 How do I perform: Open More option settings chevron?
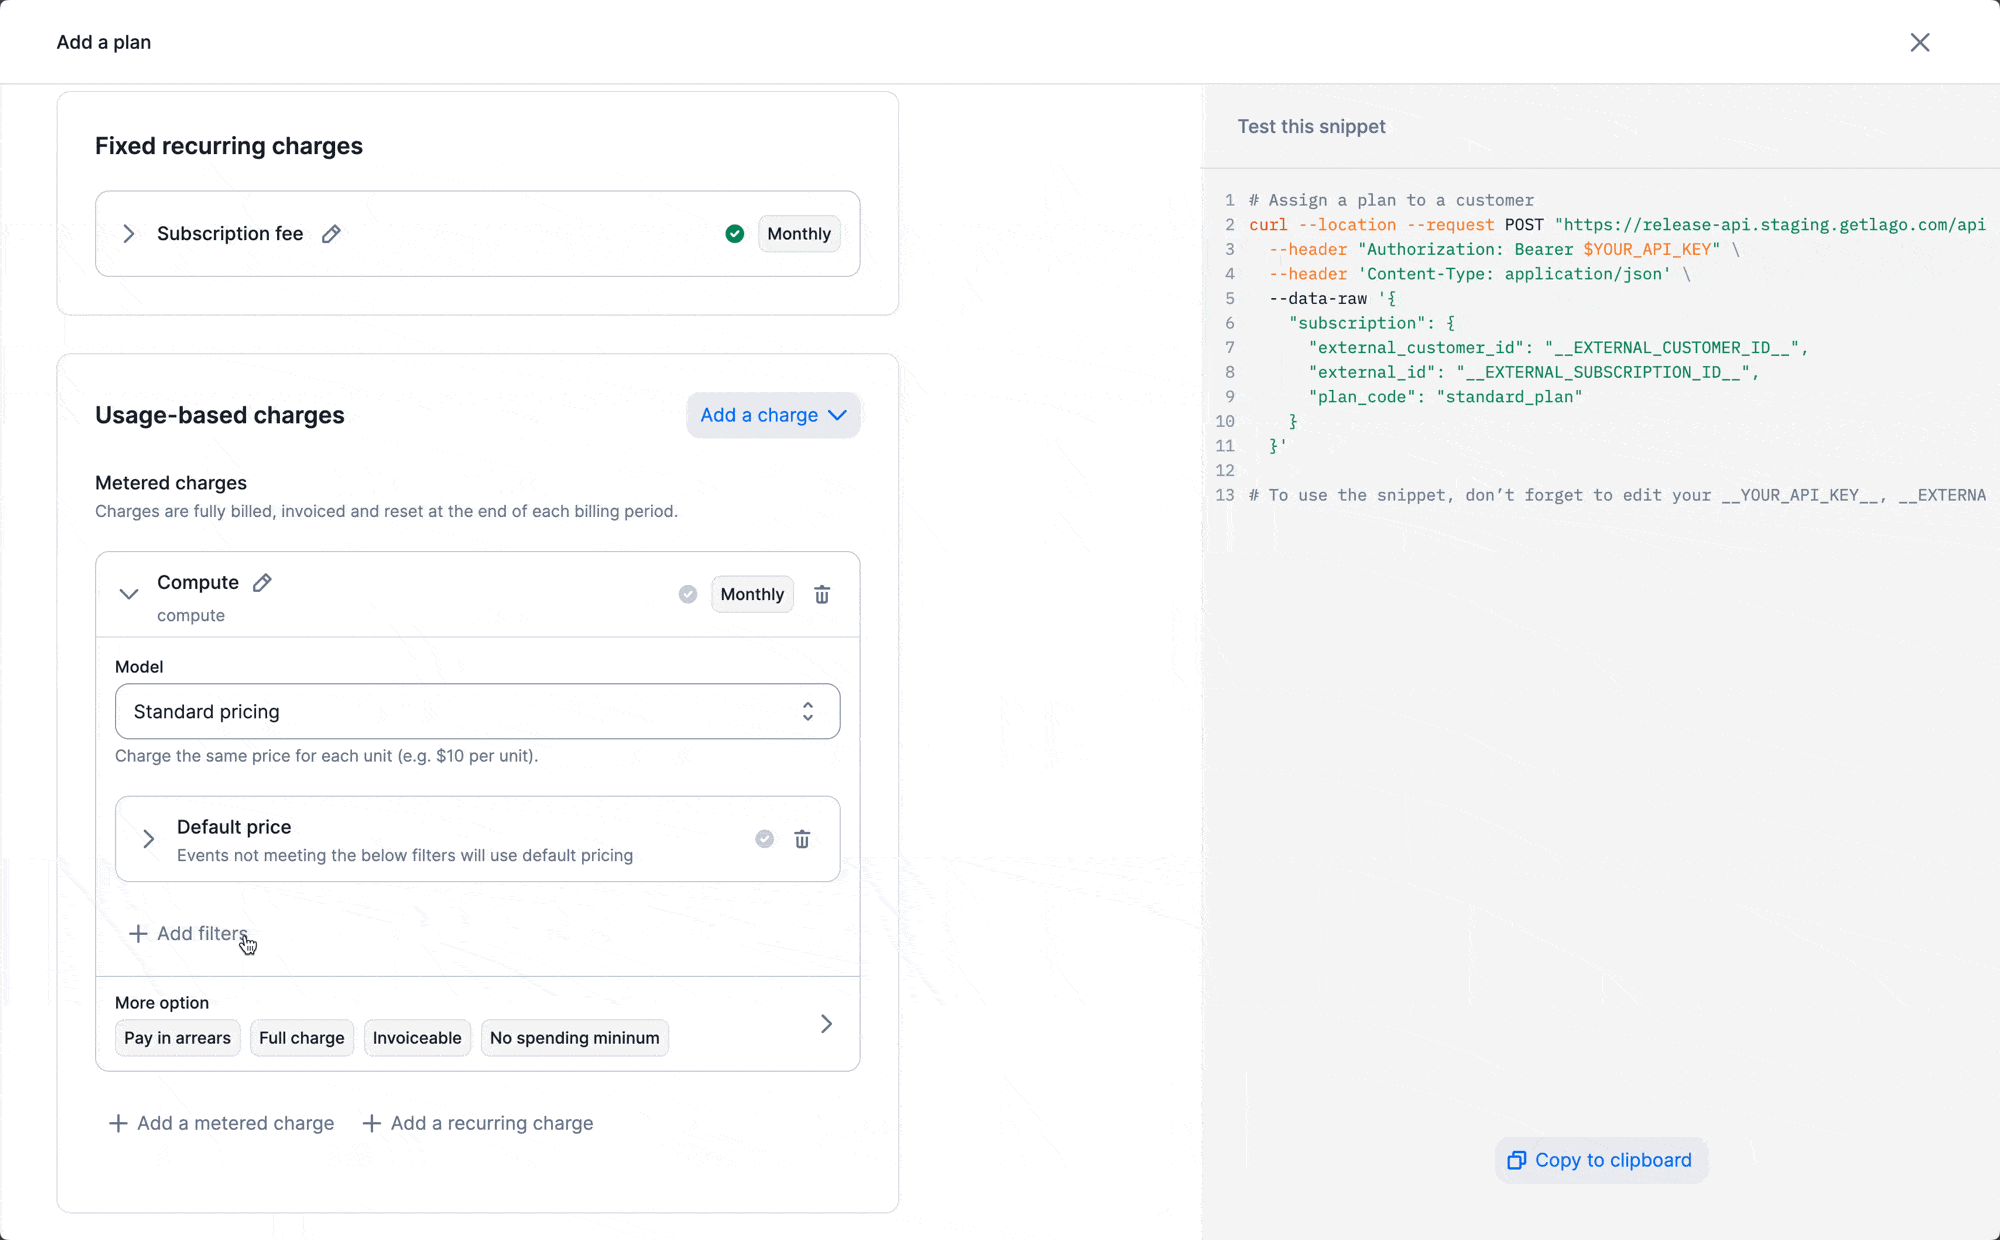(826, 1024)
